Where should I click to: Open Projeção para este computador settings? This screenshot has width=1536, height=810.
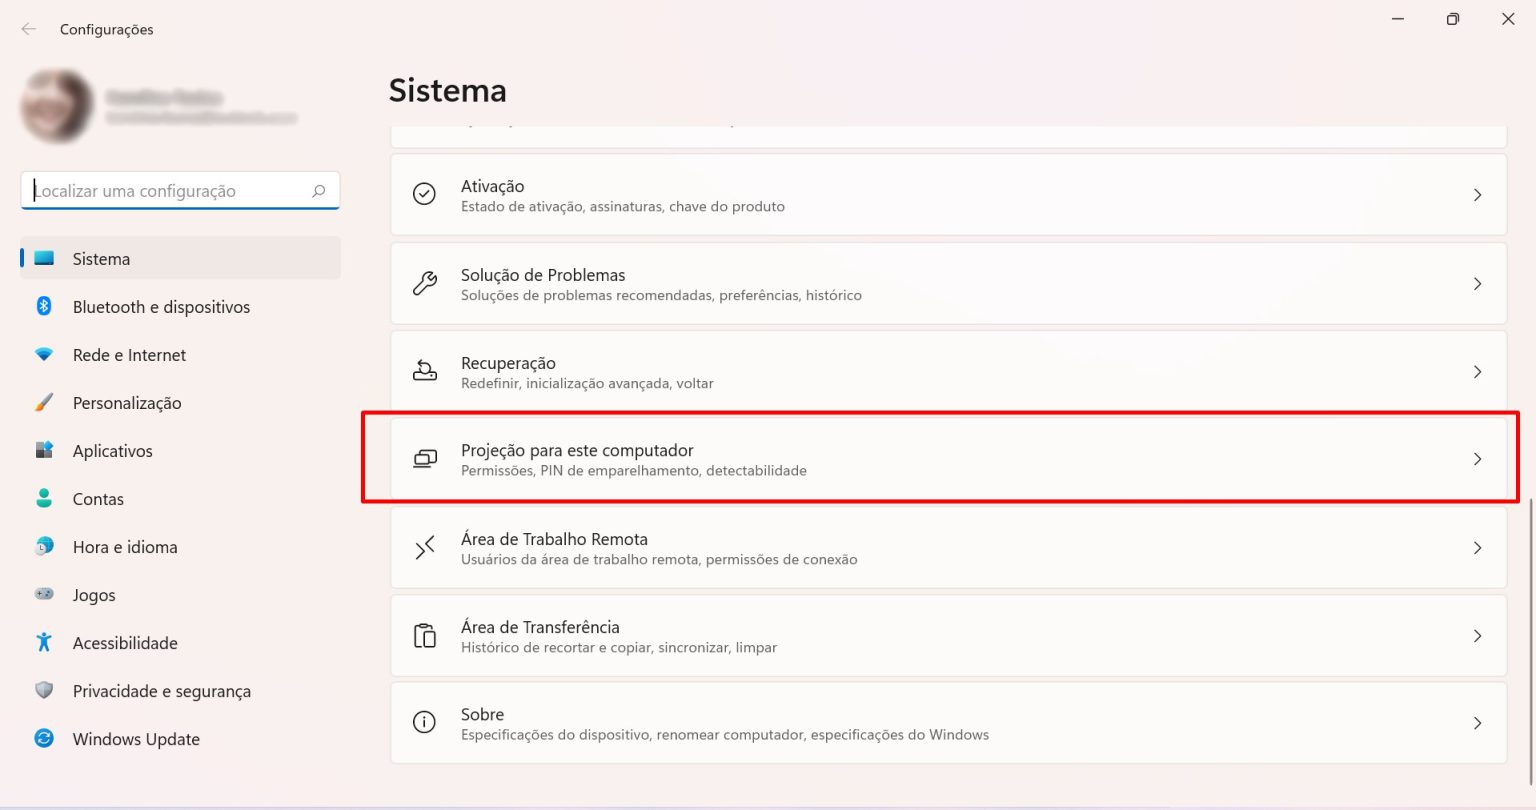(948, 458)
